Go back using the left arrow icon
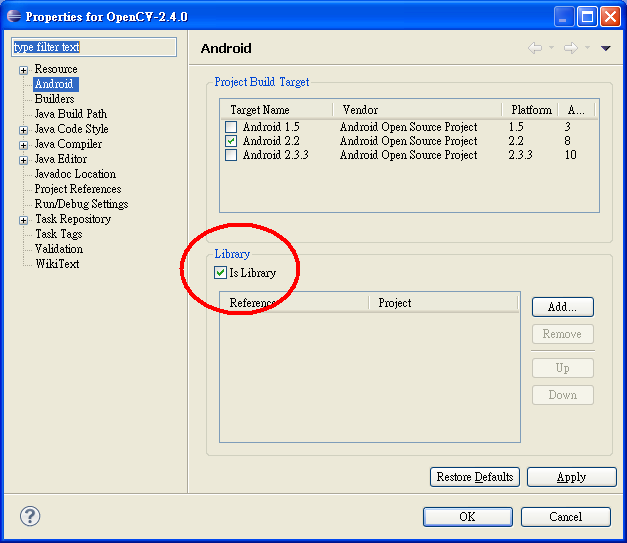 pyautogui.click(x=535, y=48)
